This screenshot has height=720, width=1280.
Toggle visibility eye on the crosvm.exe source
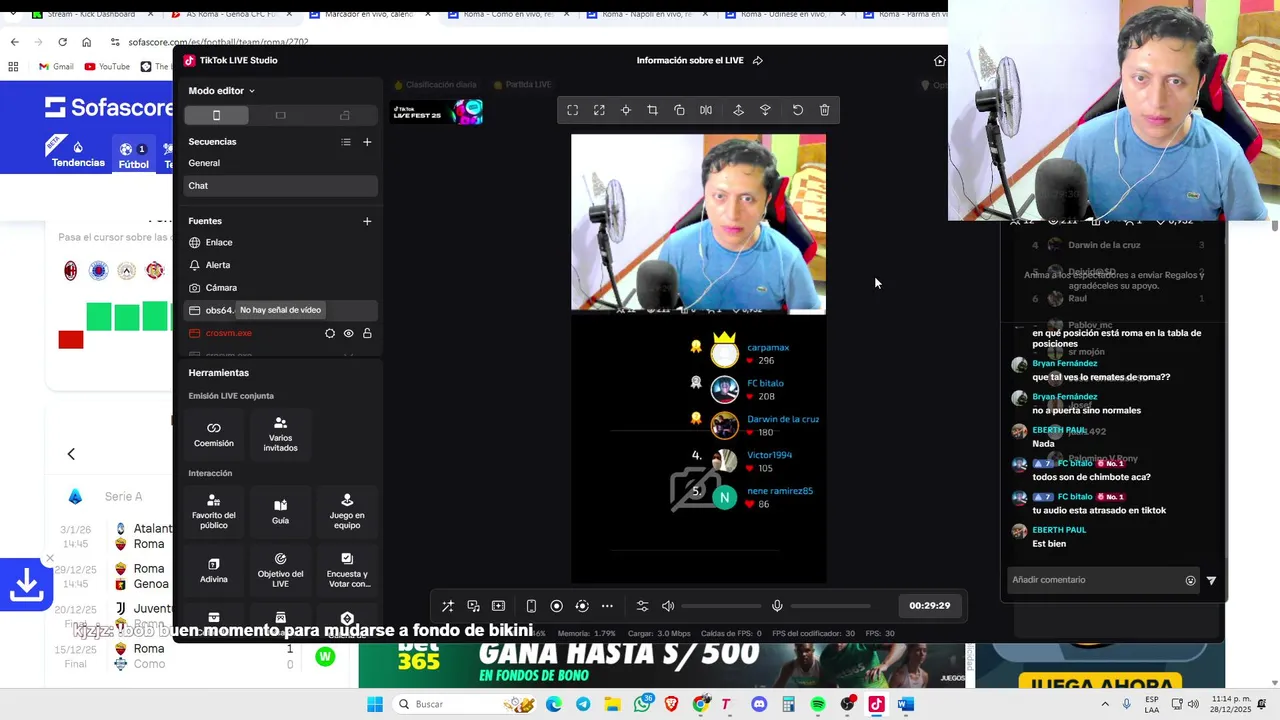349,333
